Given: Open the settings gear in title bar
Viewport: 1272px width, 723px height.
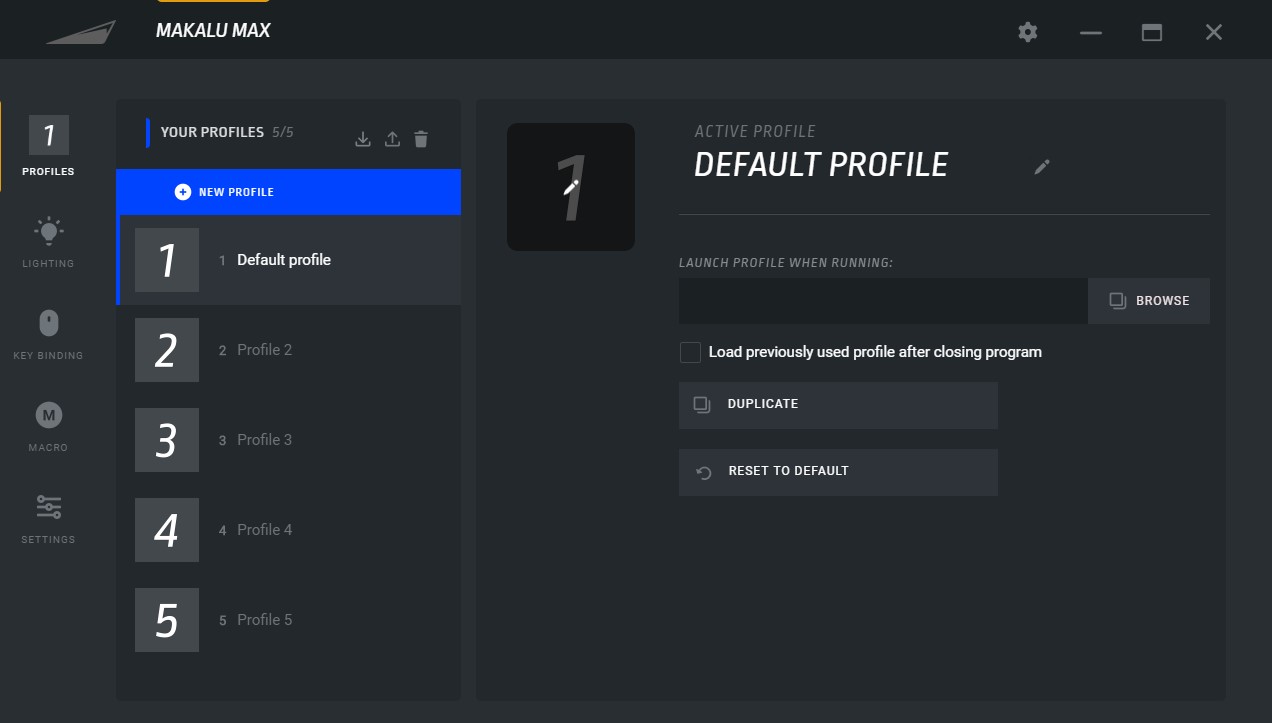Looking at the screenshot, I should (1028, 32).
